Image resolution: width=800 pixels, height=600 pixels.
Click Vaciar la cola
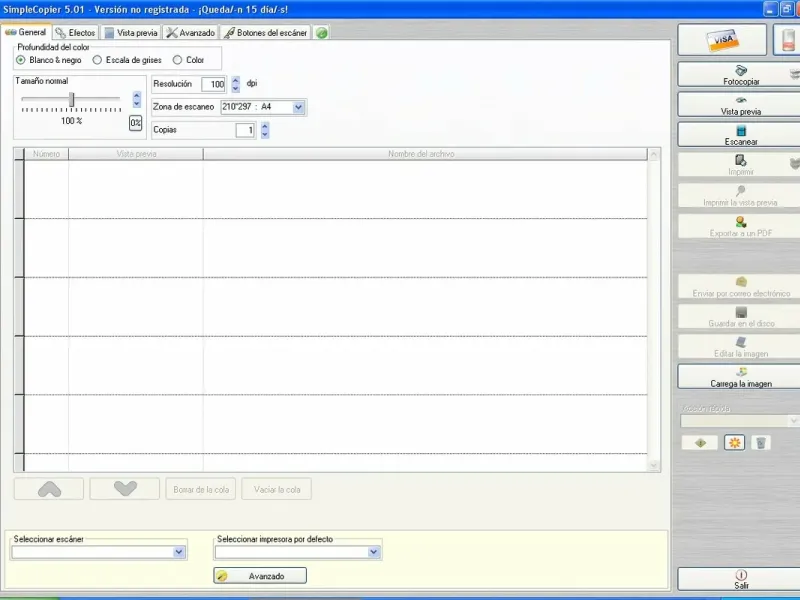pyautogui.click(x=277, y=489)
